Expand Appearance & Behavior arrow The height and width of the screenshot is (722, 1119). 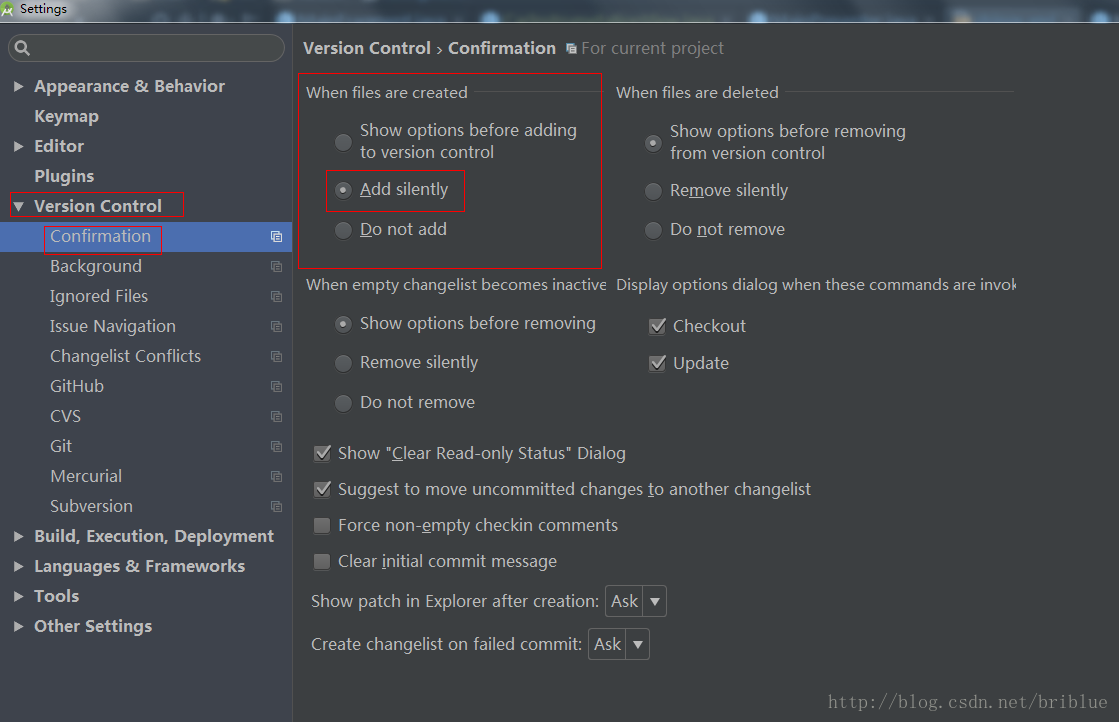pyautogui.click(x=19, y=86)
